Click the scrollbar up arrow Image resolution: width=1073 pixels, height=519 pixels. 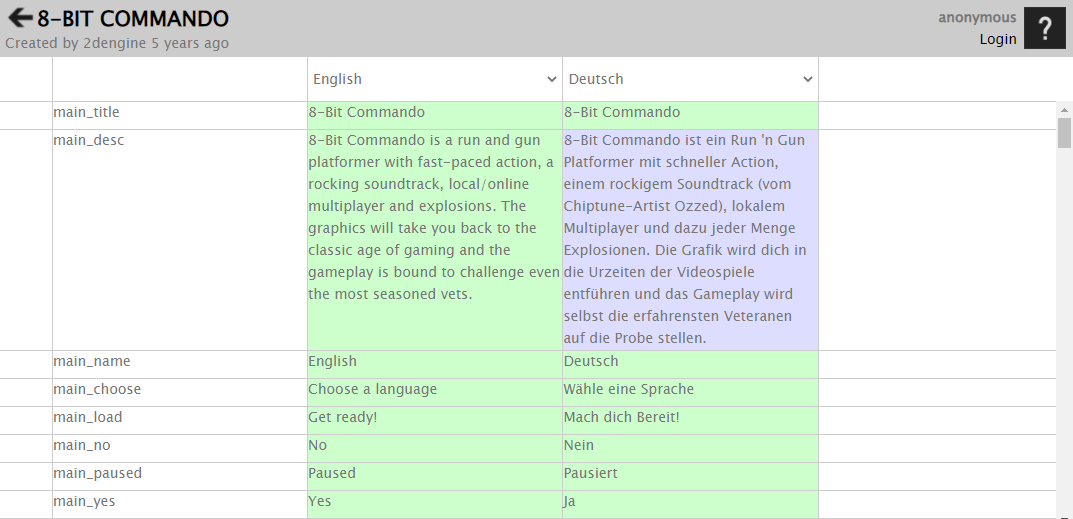[1064, 110]
